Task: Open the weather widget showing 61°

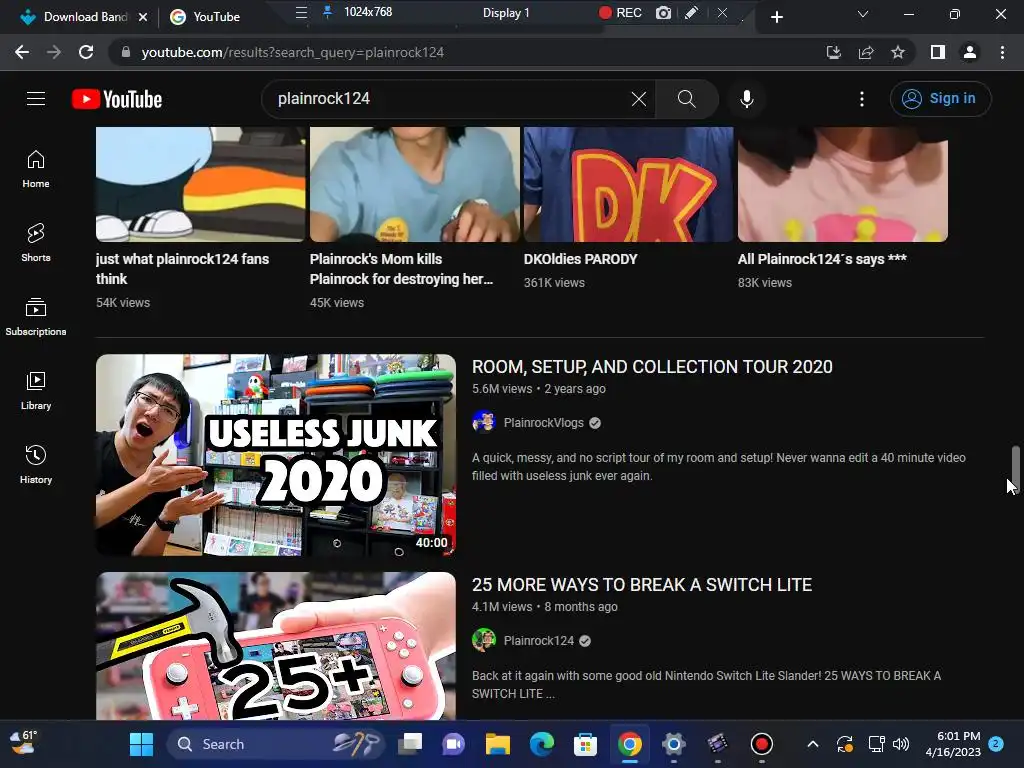Action: (24, 743)
